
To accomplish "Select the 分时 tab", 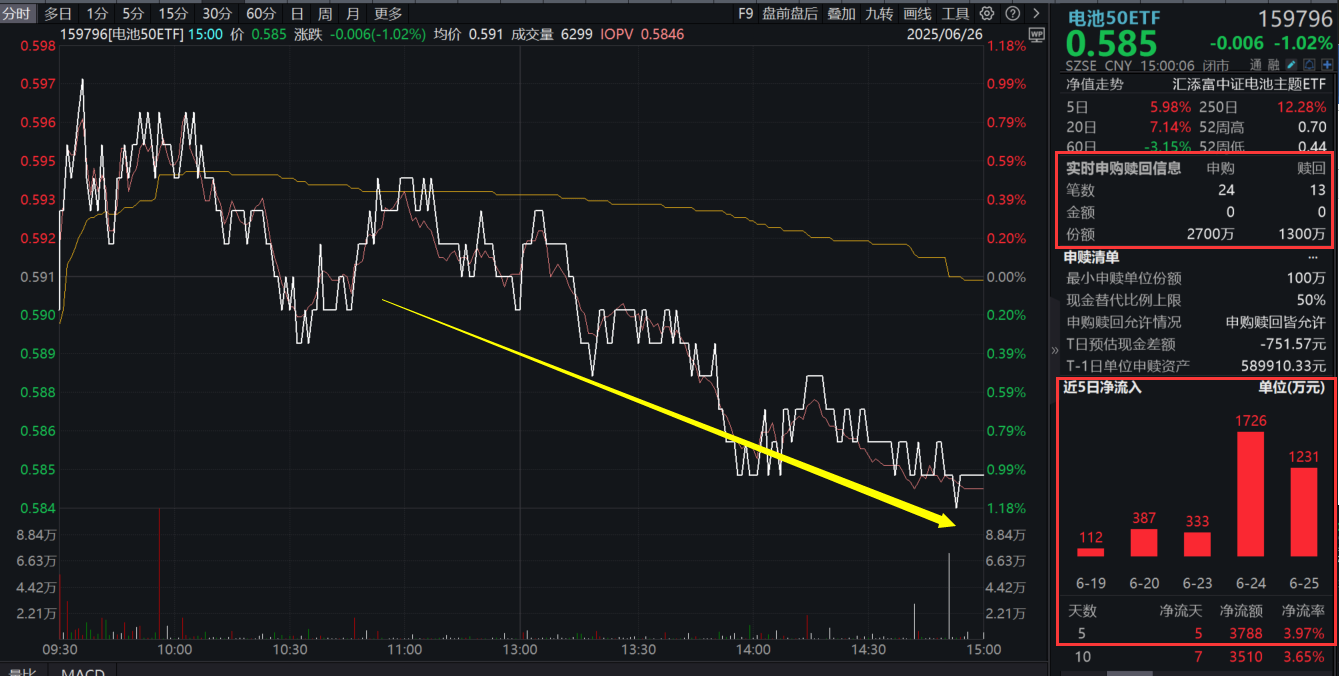I will coord(17,13).
